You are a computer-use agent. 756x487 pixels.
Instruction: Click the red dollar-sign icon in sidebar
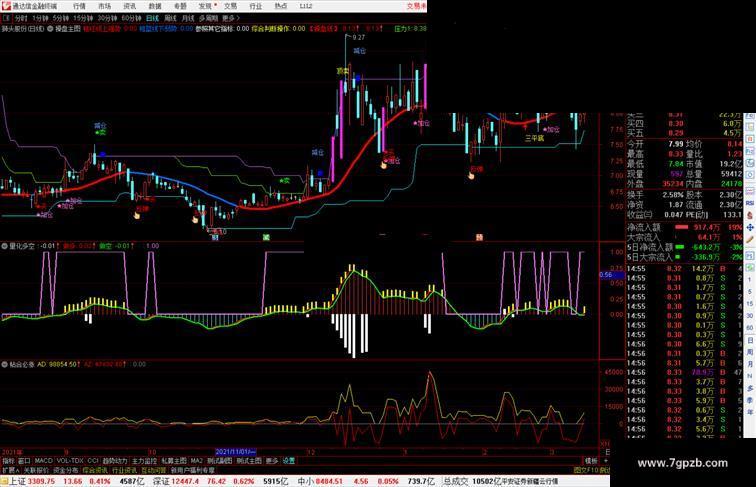[x=750, y=215]
